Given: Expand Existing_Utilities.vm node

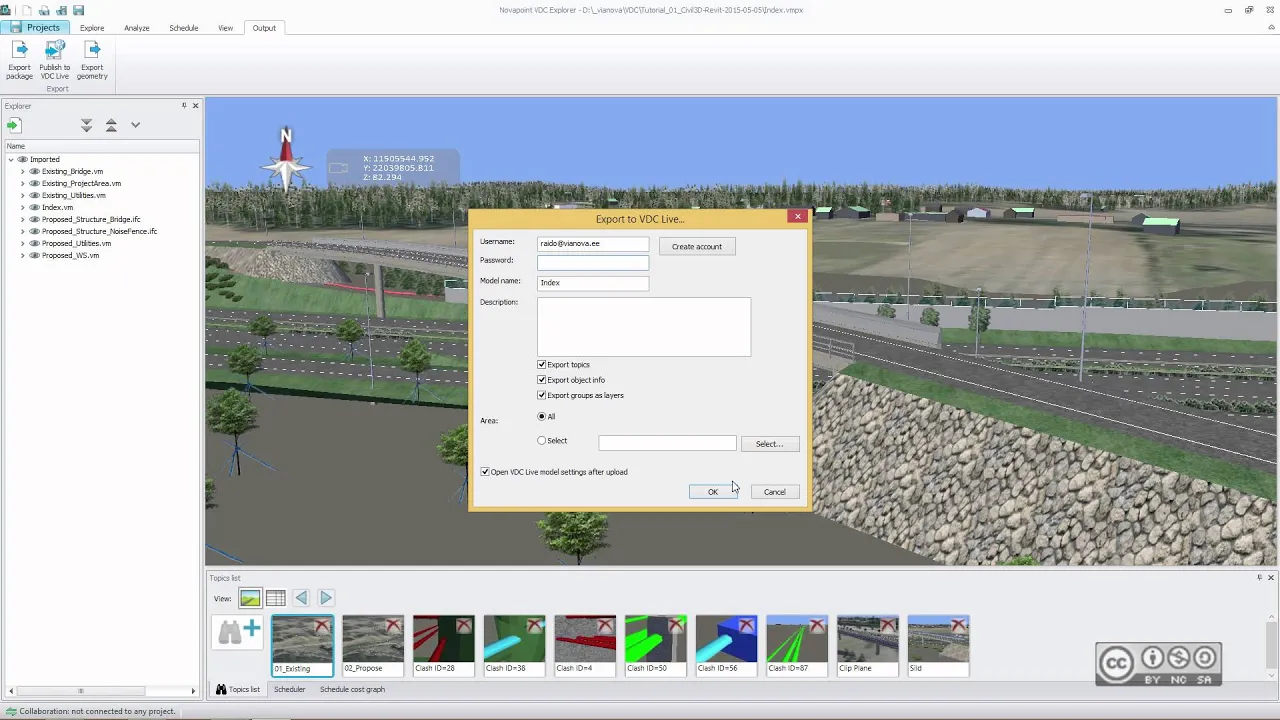Looking at the screenshot, I should click(23, 196).
